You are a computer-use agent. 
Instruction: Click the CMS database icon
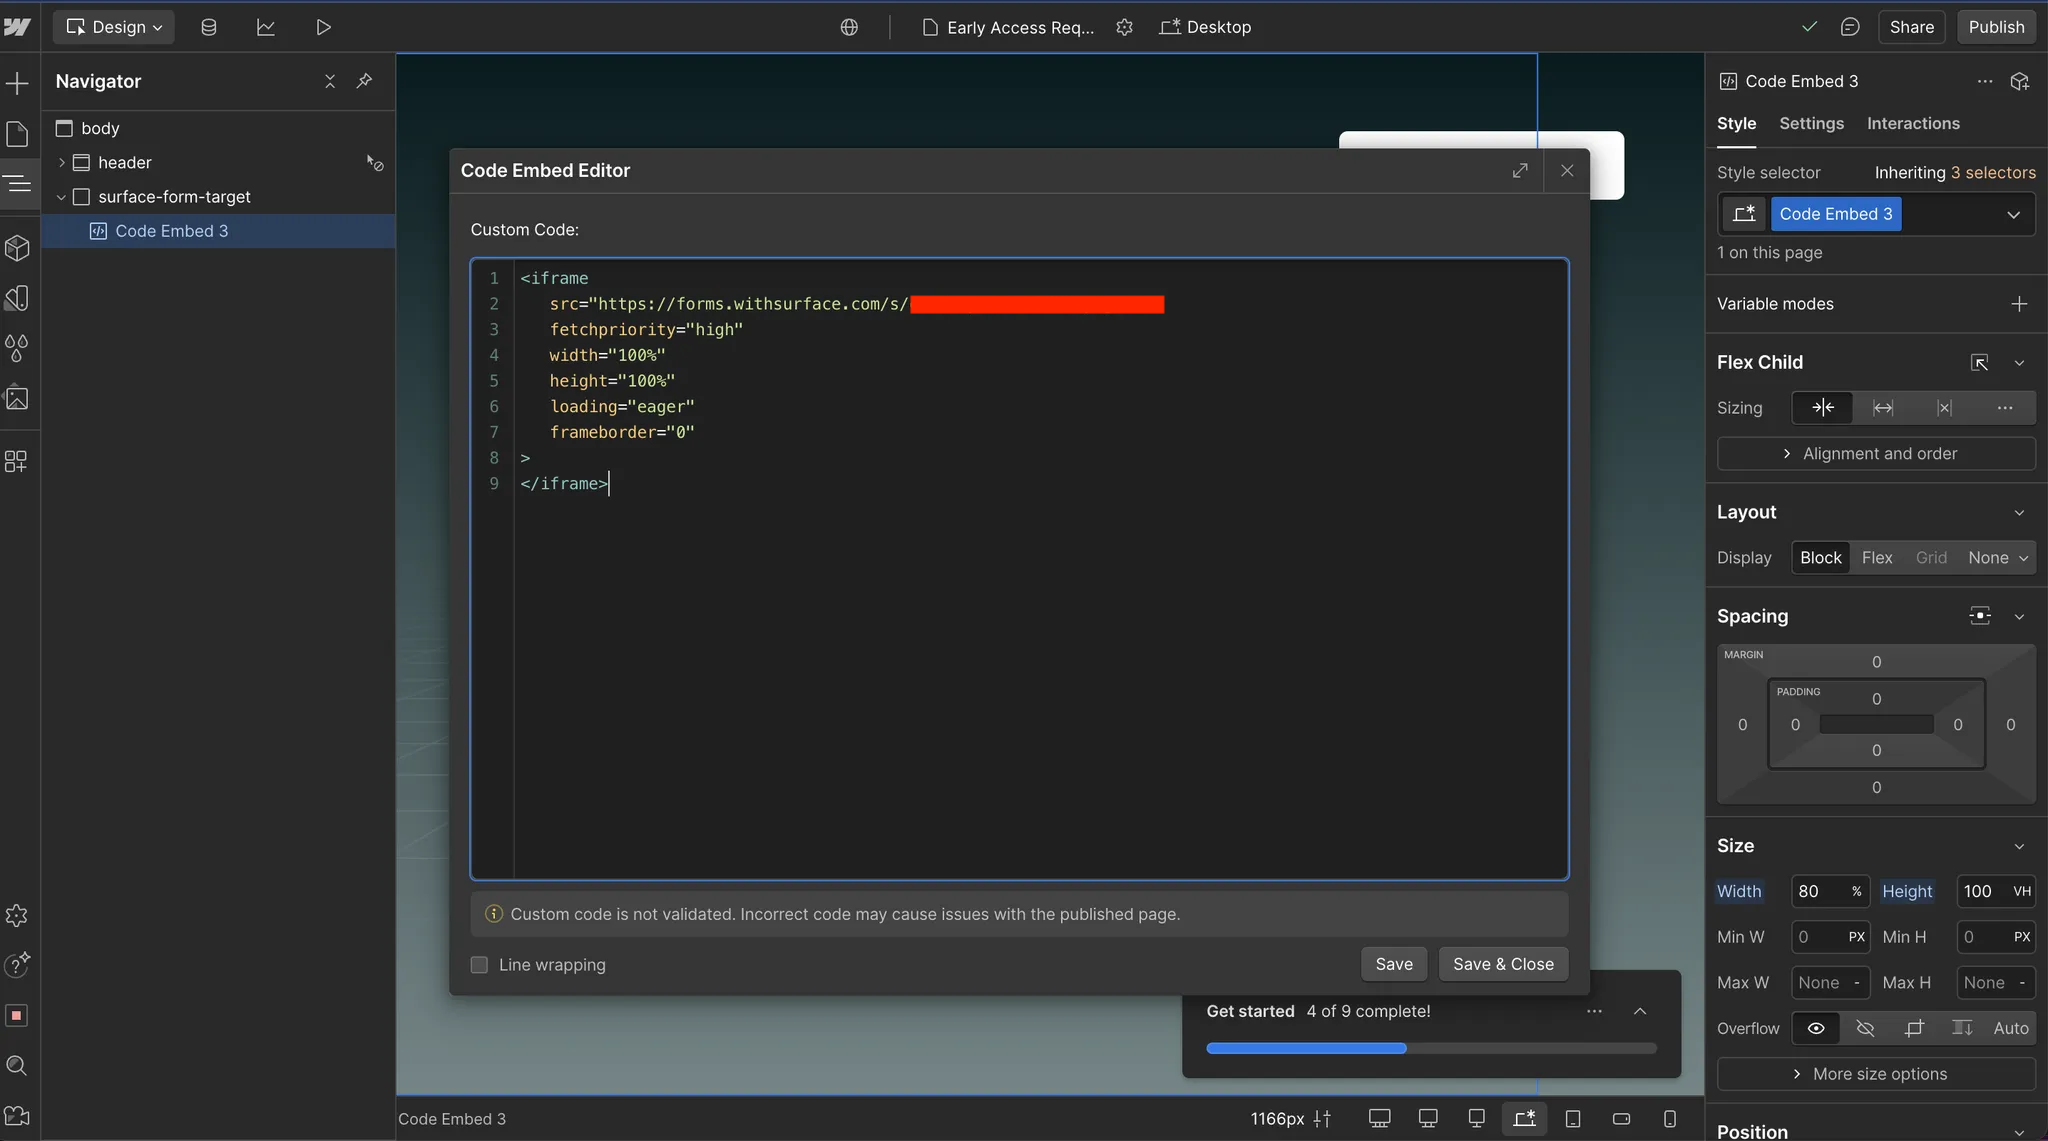tap(209, 27)
